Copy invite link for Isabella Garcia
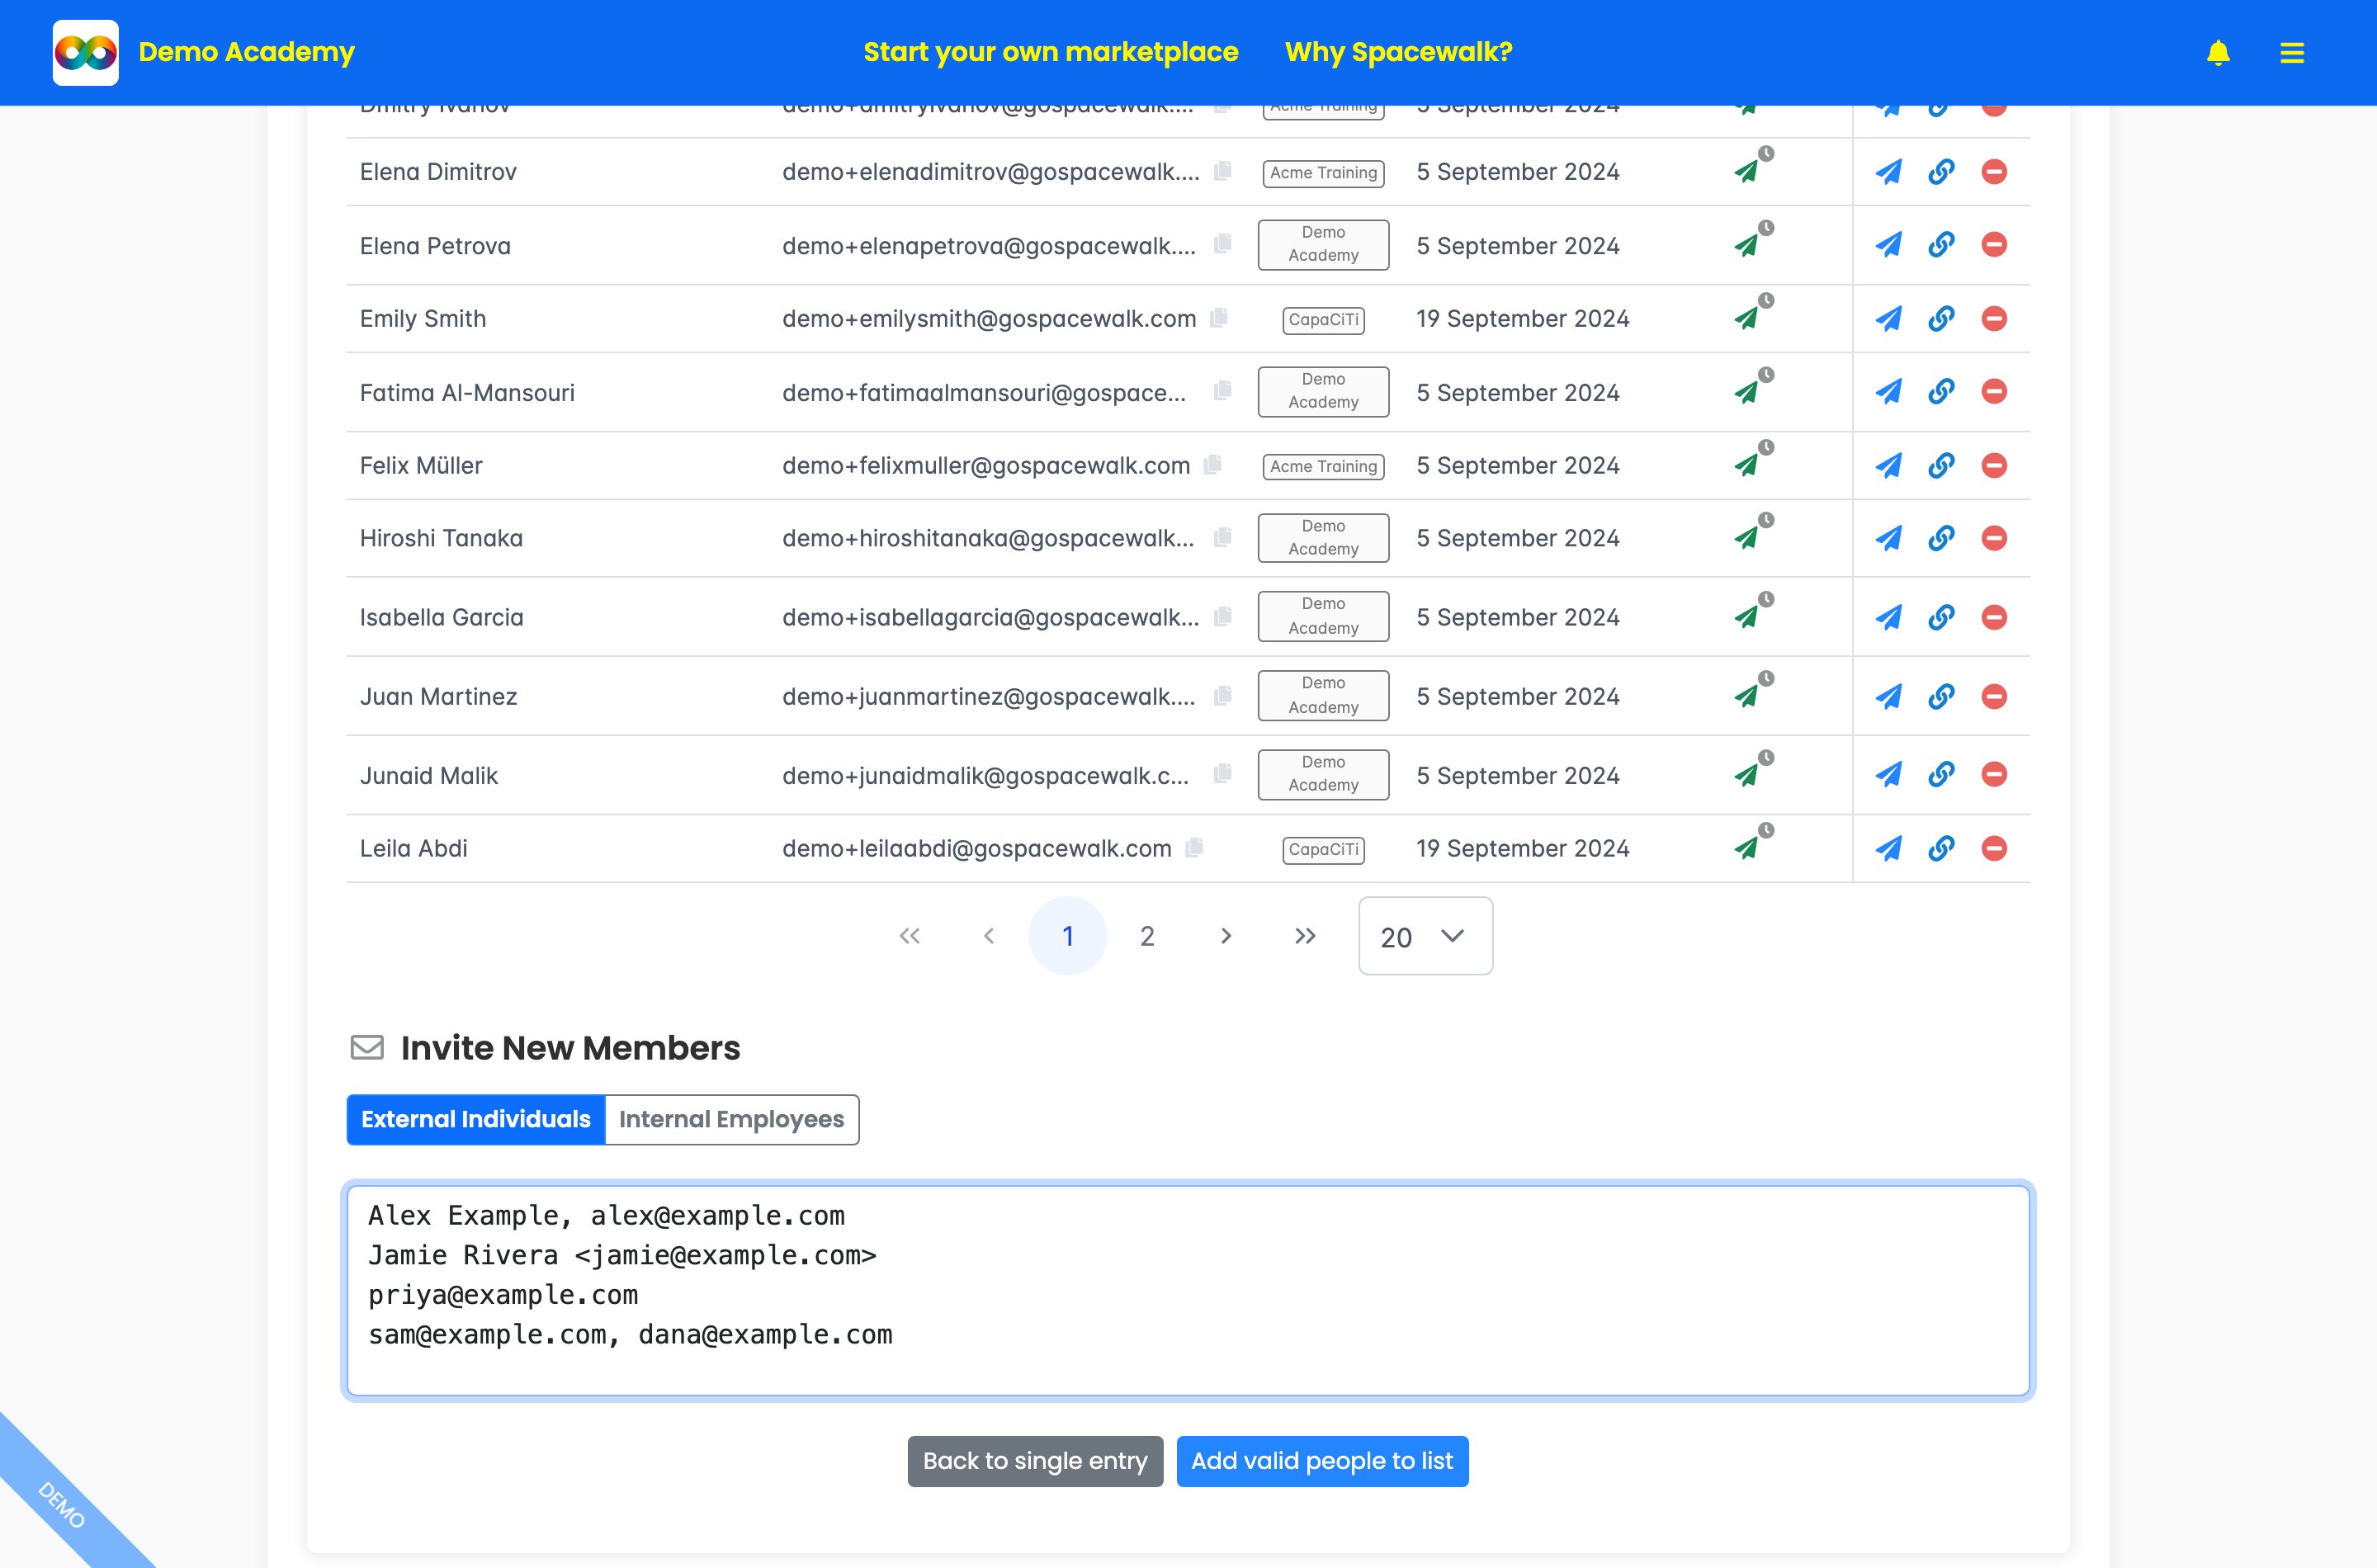Image resolution: width=2377 pixels, height=1568 pixels. click(1941, 618)
